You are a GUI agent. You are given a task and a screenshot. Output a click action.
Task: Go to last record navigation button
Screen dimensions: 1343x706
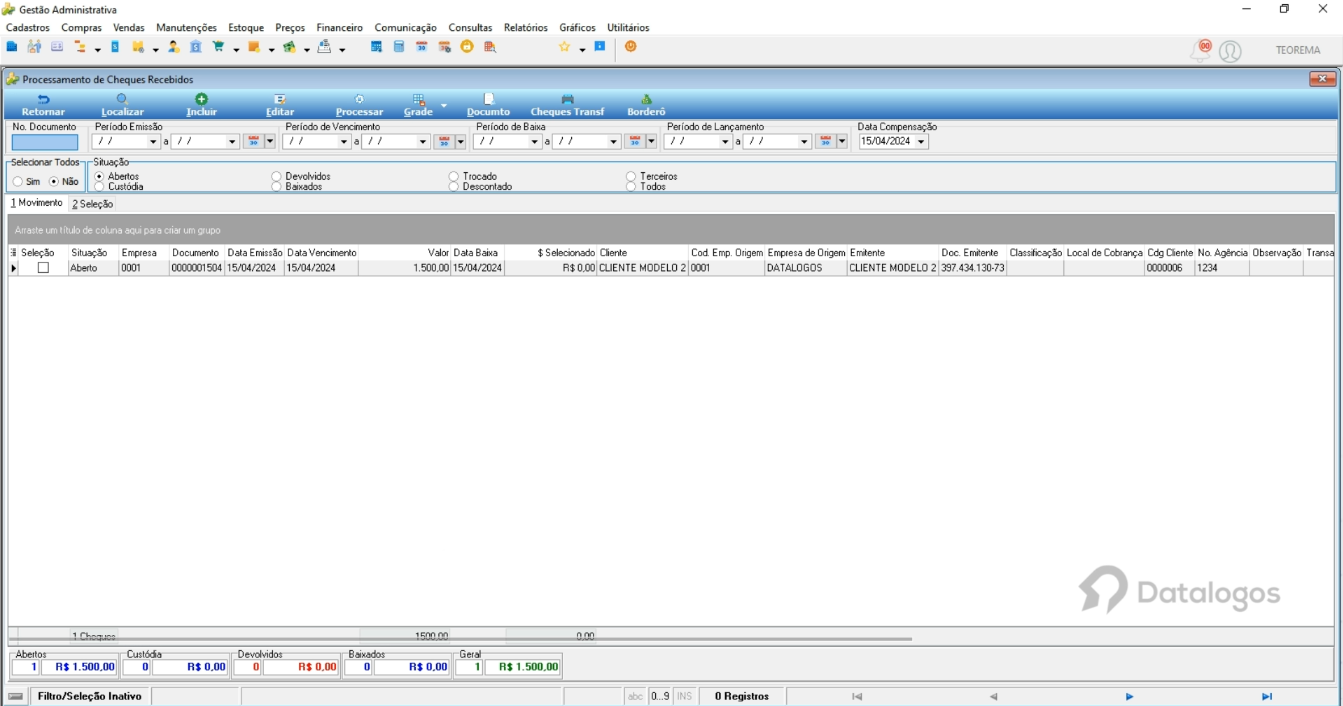(x=1267, y=696)
